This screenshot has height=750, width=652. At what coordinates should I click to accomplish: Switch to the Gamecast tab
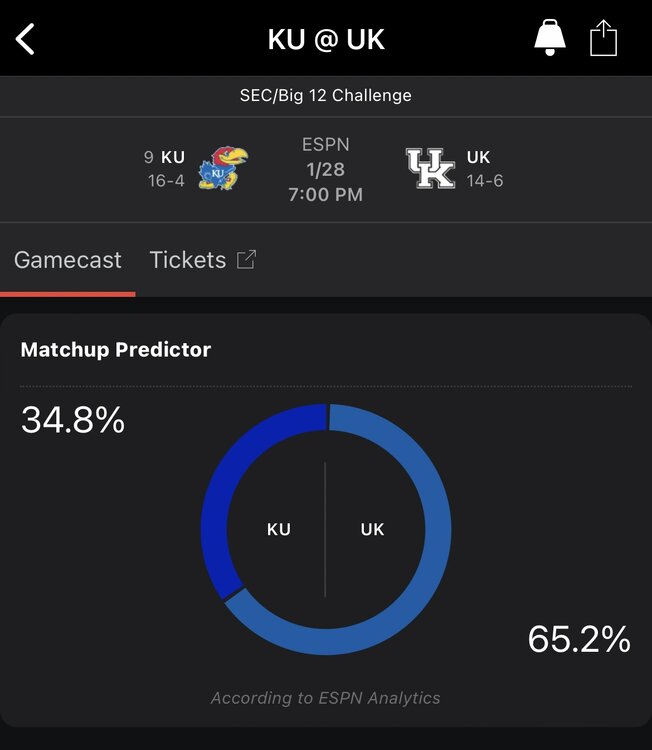[x=68, y=260]
